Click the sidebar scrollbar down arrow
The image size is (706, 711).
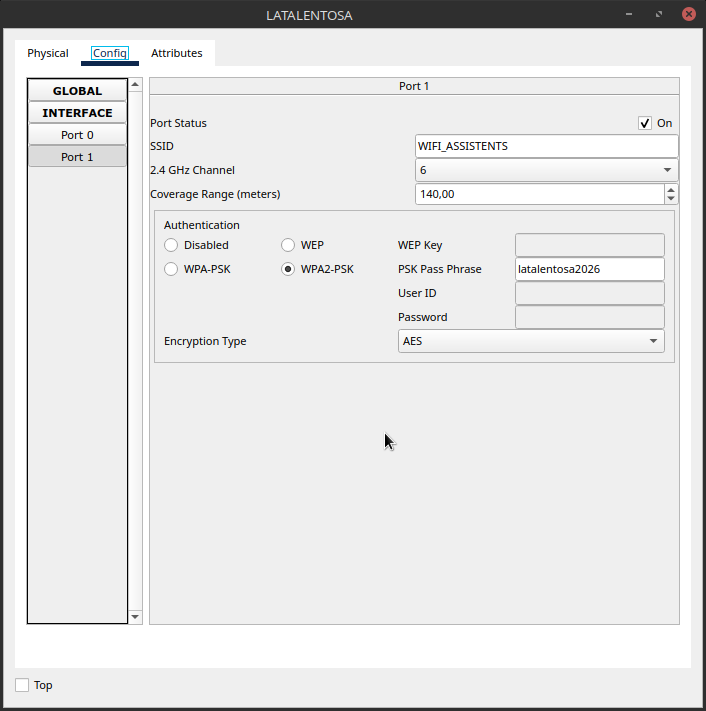pos(136,617)
